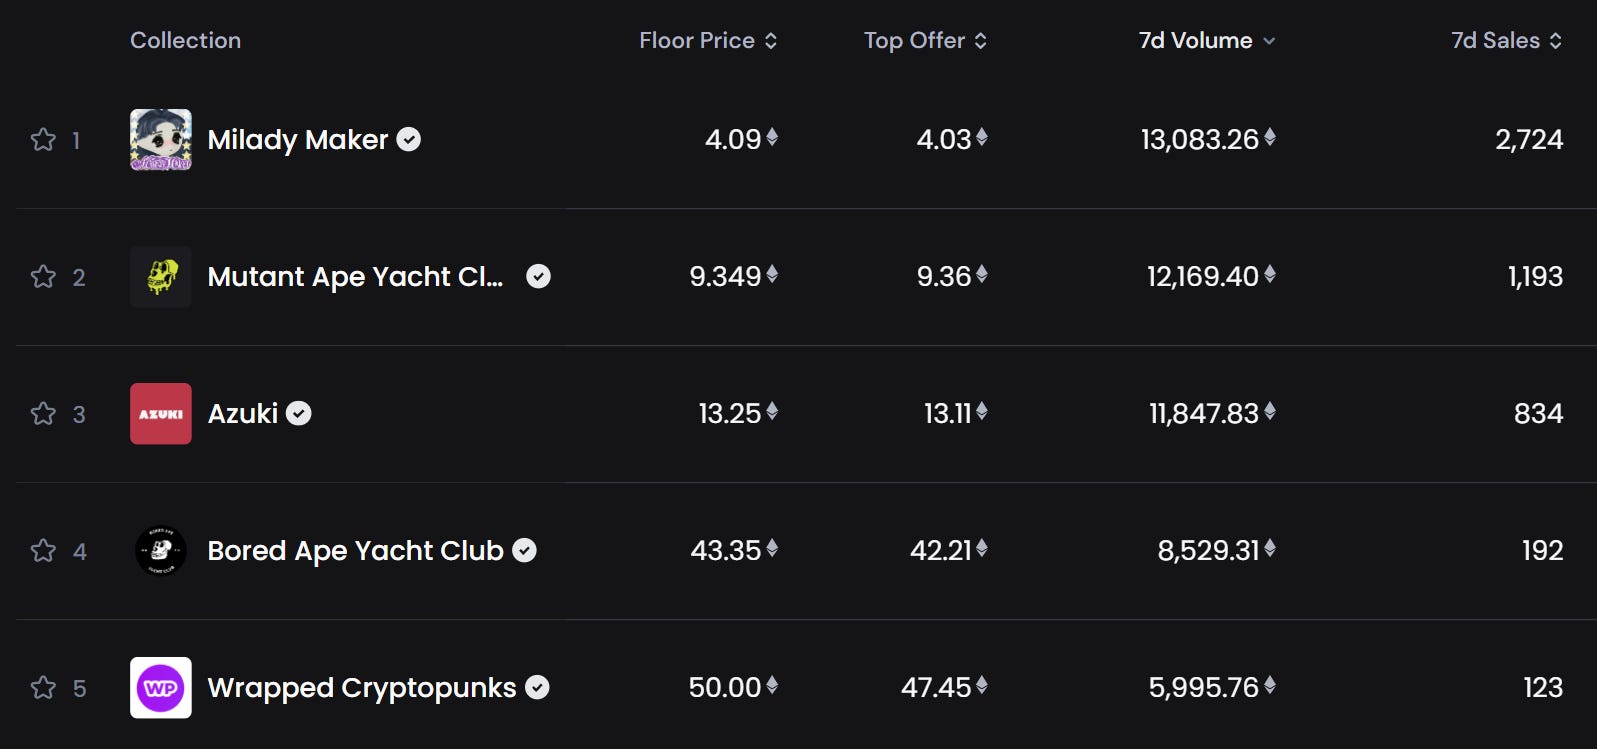The width and height of the screenshot is (1597, 749).
Task: Open the Wrapped Cryptopunks collection name
Action: point(362,688)
